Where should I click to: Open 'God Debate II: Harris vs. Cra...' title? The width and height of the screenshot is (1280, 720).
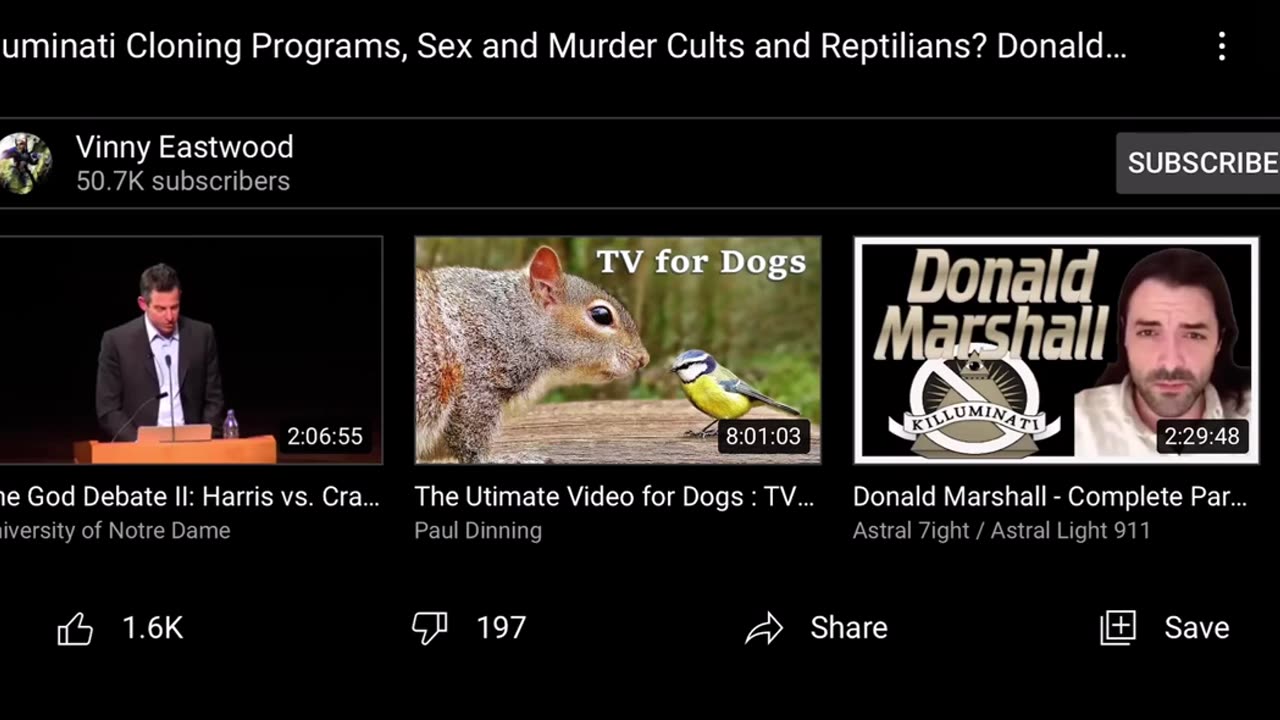[190, 497]
